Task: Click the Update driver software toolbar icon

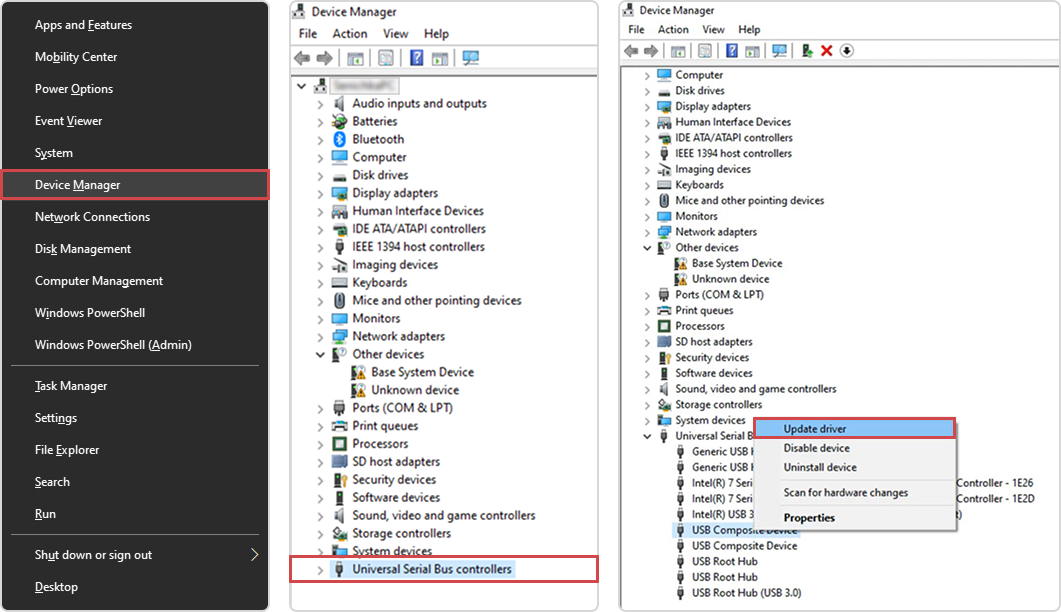Action: point(806,51)
